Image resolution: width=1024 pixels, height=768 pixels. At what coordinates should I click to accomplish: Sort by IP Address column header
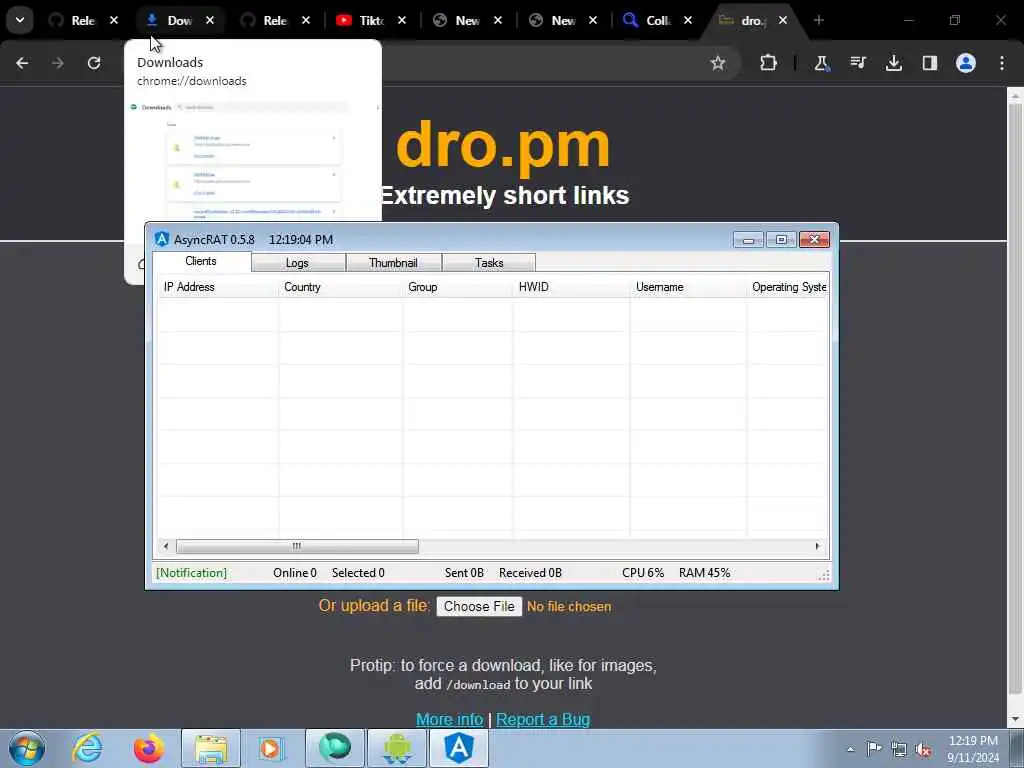(x=218, y=287)
